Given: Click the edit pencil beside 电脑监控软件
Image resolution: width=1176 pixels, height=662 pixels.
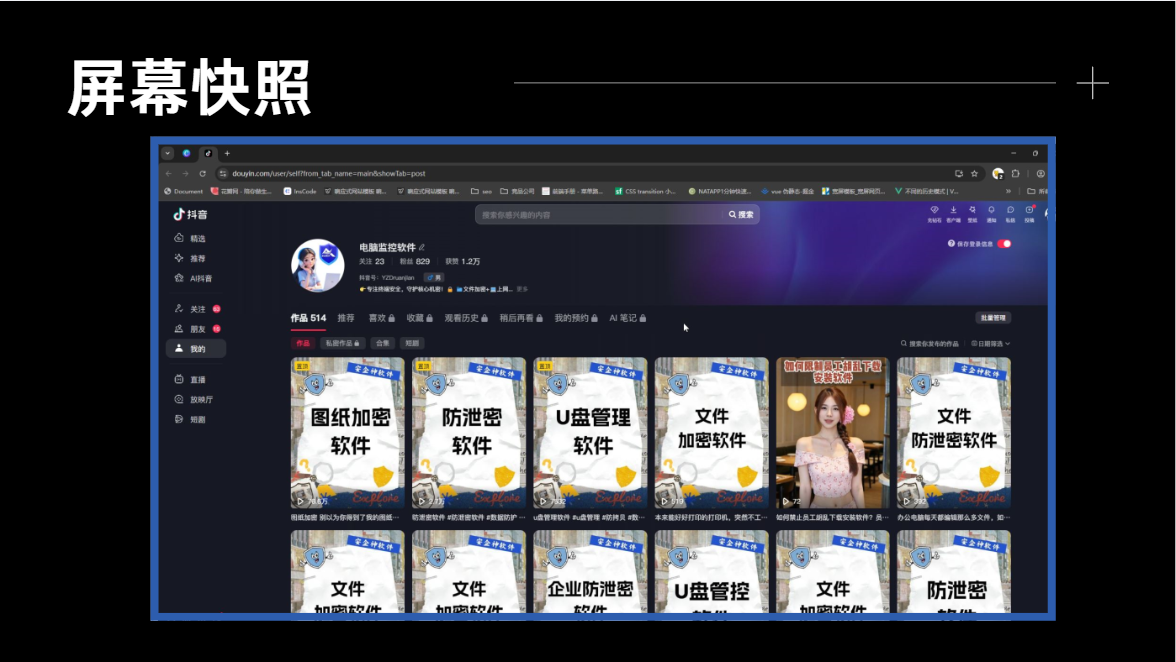Looking at the screenshot, I should [422, 247].
